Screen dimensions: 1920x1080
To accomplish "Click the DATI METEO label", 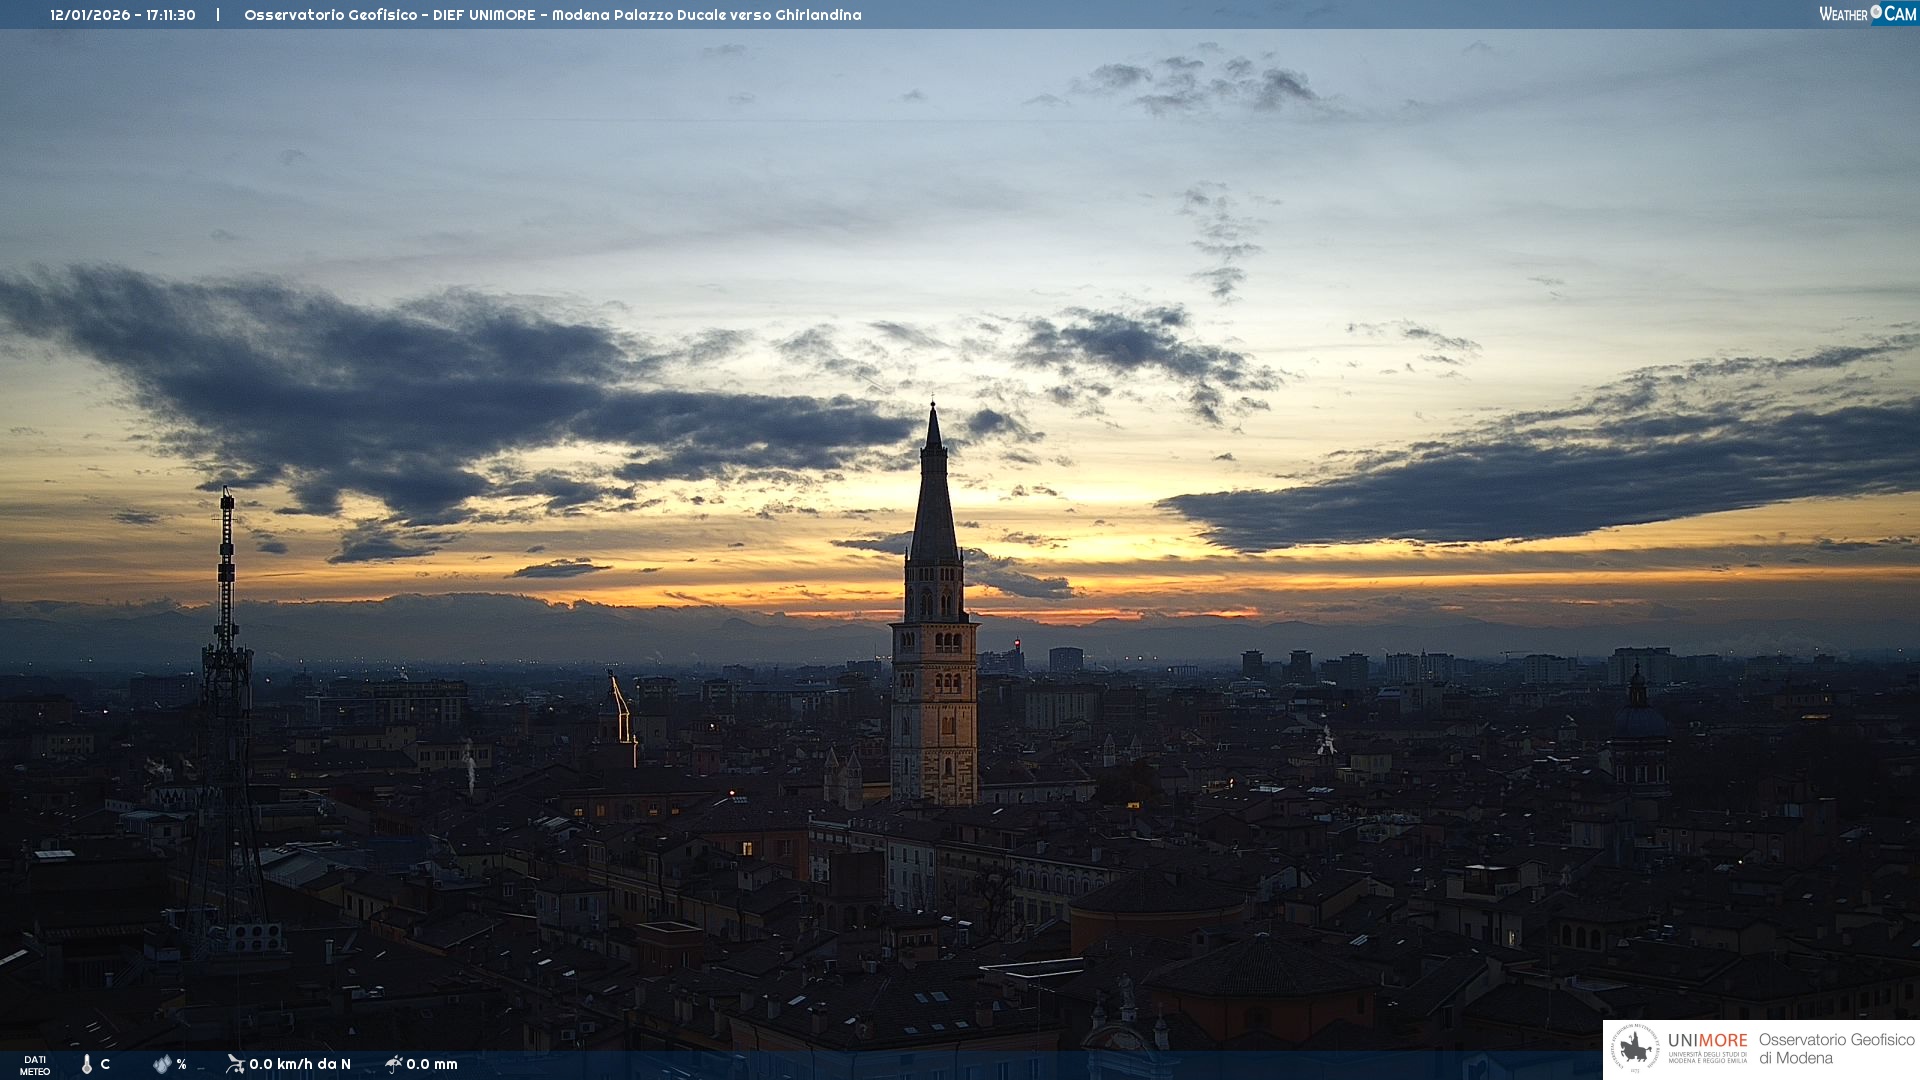I will 35,1065.
